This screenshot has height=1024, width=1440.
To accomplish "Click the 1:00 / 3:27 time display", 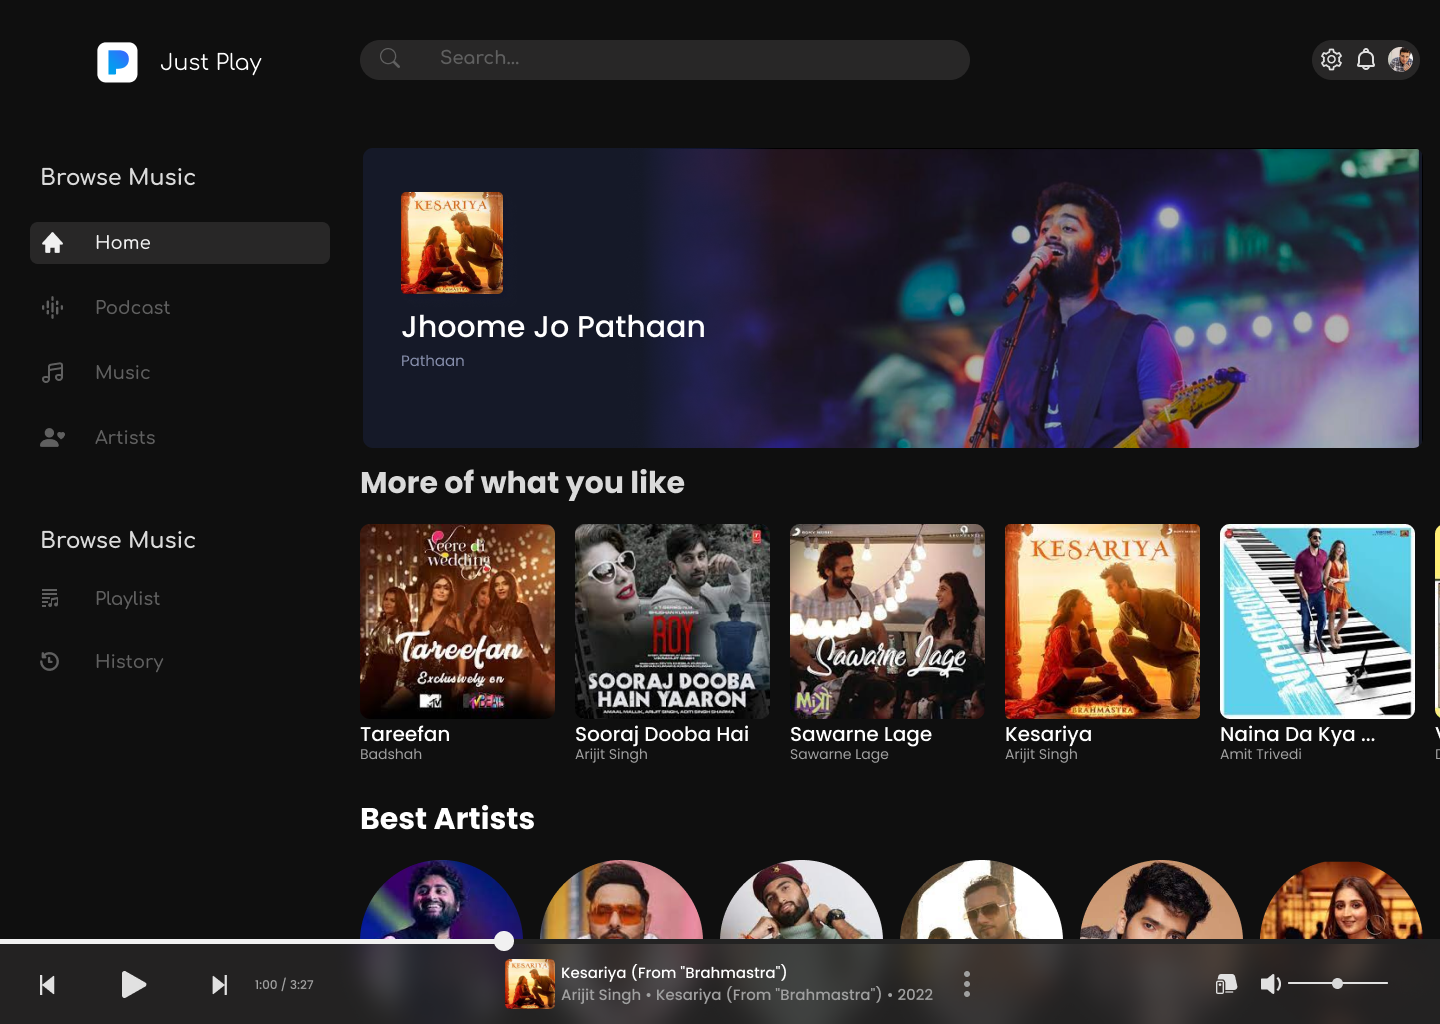I will [284, 985].
